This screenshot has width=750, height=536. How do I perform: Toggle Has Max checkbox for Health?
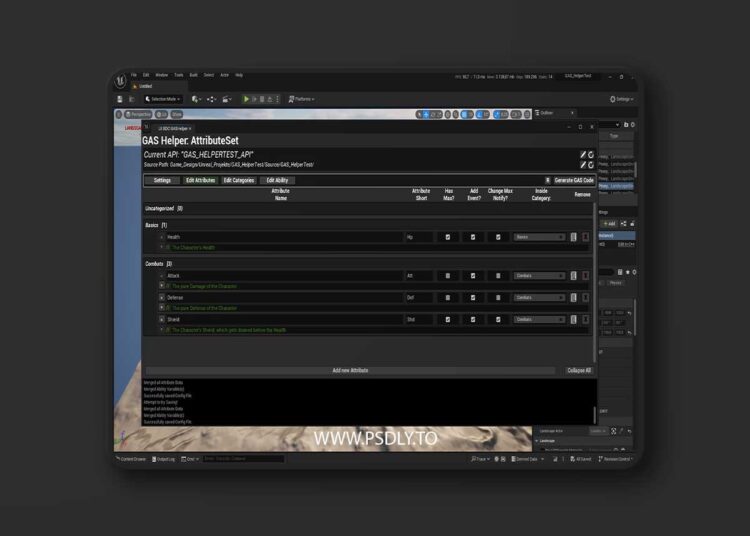click(448, 237)
